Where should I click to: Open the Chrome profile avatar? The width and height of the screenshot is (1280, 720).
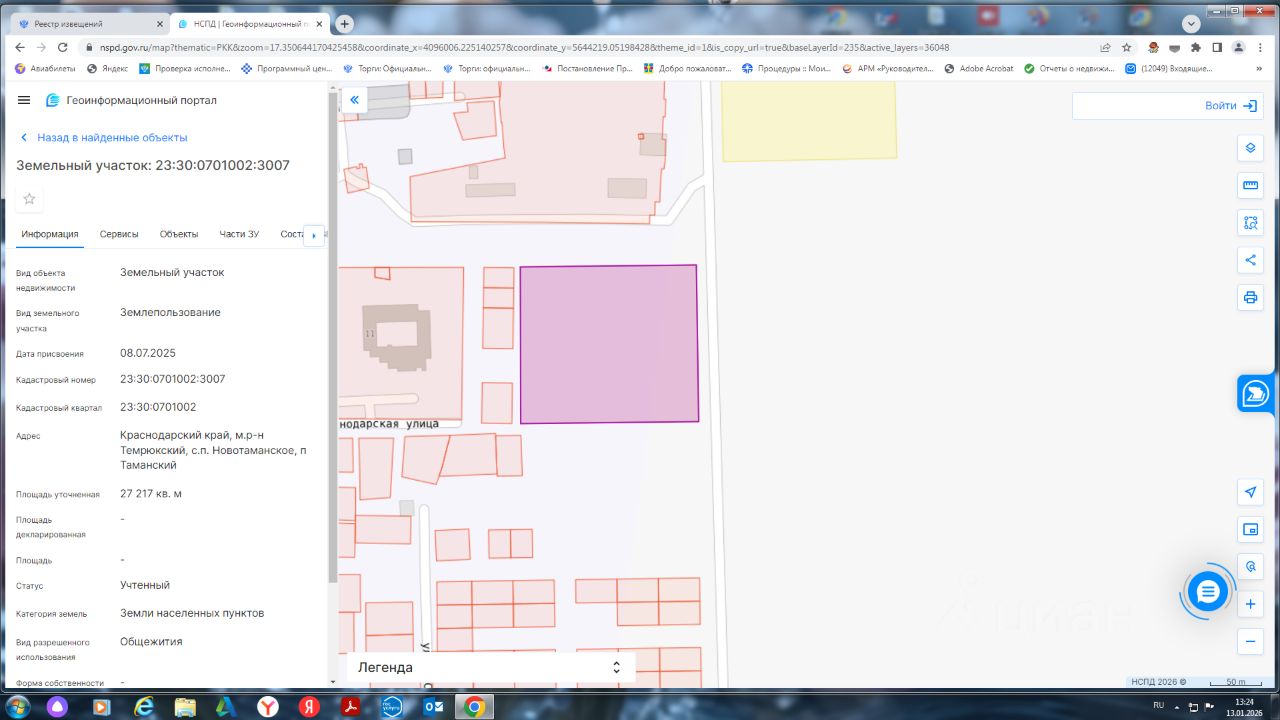(1238, 47)
